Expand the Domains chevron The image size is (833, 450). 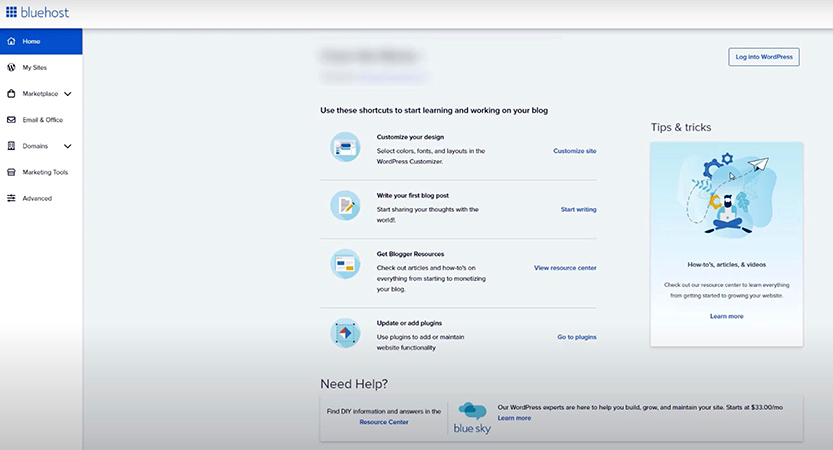tap(67, 146)
